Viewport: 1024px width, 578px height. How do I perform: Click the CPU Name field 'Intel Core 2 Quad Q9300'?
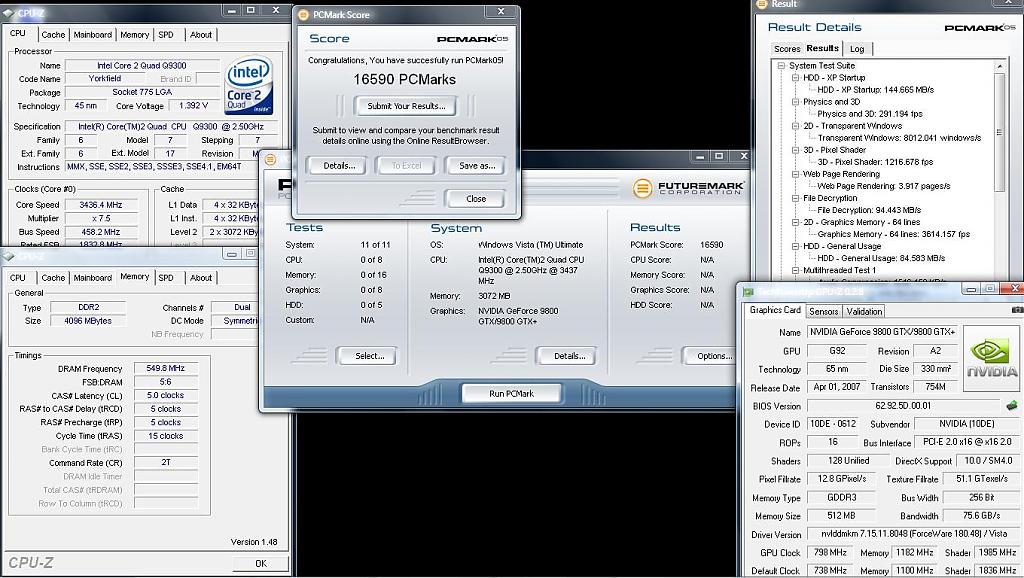pos(142,65)
